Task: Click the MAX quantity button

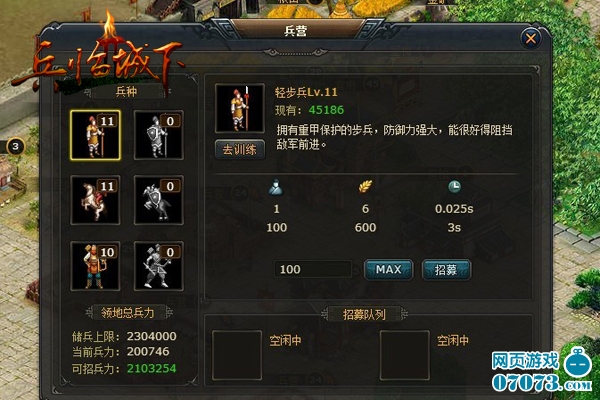Action: [388, 269]
